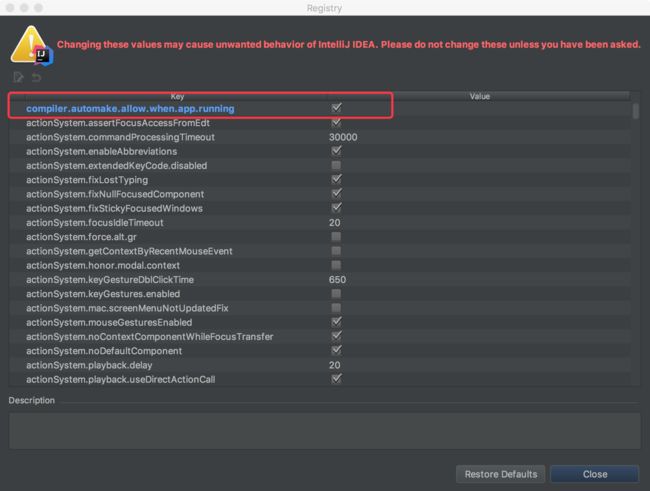Select actionSystem.fixLostTyping key name

[87, 180]
